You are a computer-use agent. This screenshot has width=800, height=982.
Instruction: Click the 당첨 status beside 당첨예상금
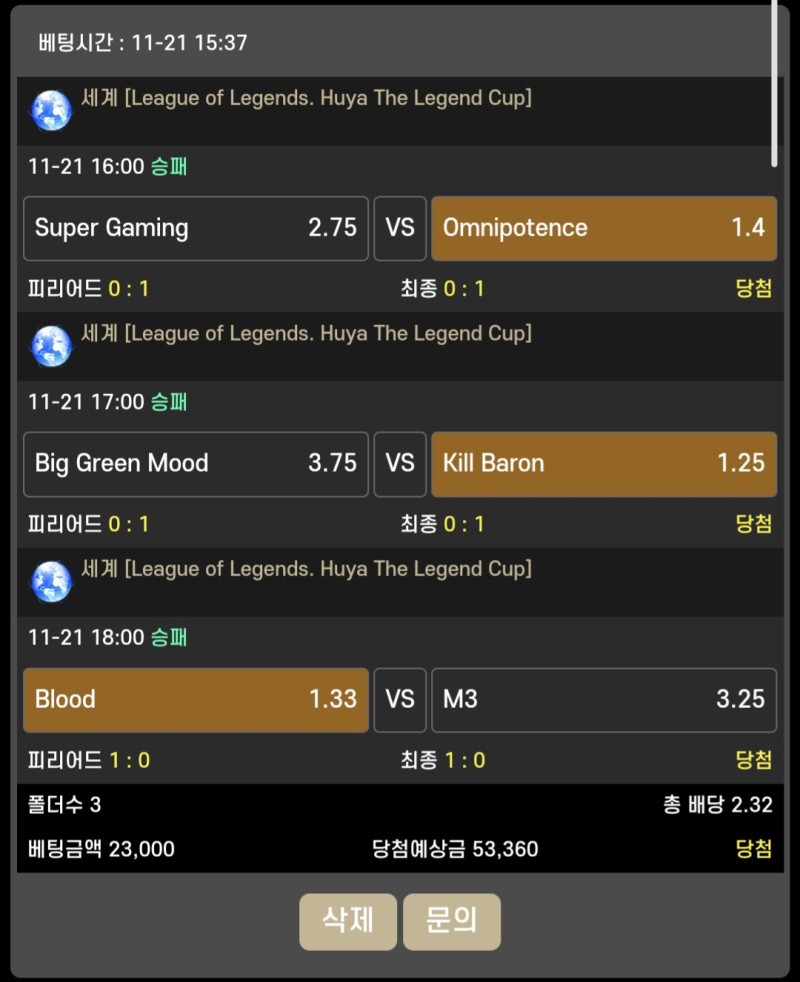click(753, 849)
